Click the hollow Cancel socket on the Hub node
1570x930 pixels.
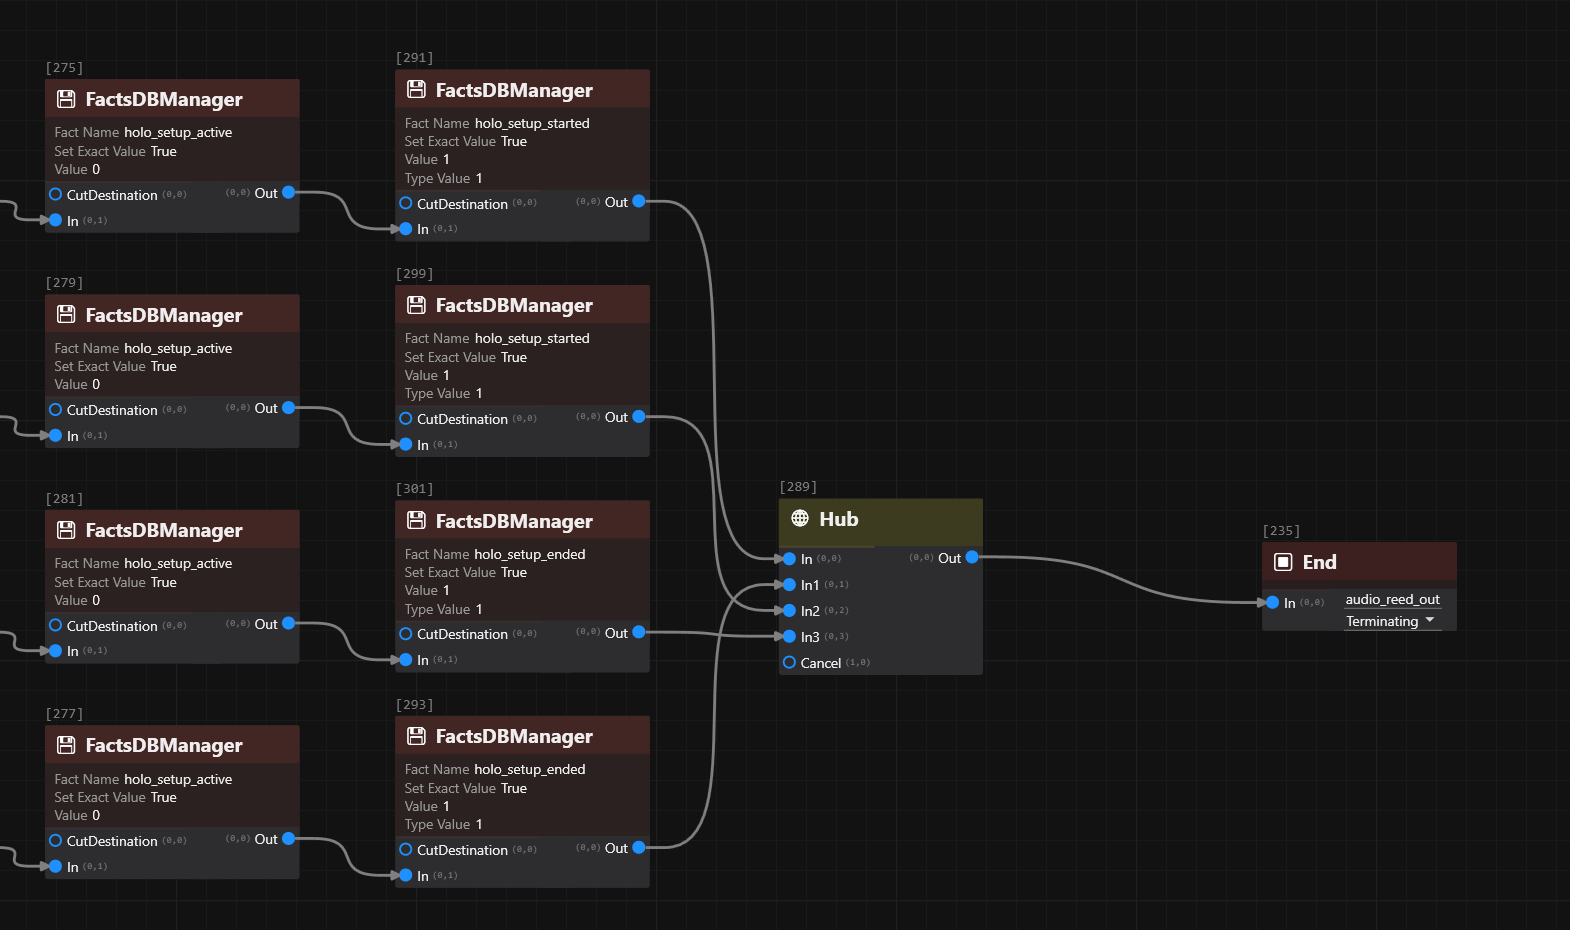tap(789, 662)
